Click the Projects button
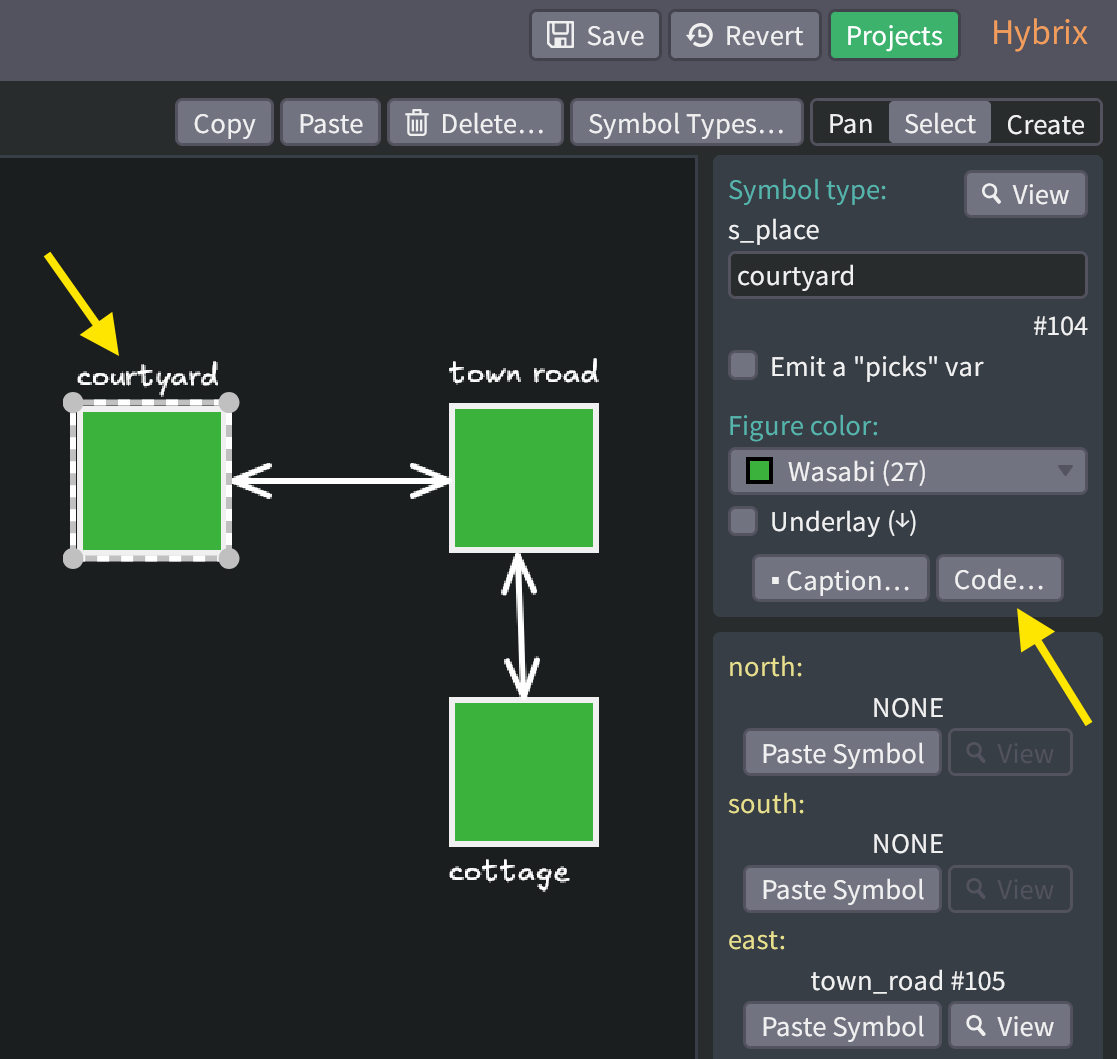The image size is (1117, 1059). pyautogui.click(x=894, y=34)
